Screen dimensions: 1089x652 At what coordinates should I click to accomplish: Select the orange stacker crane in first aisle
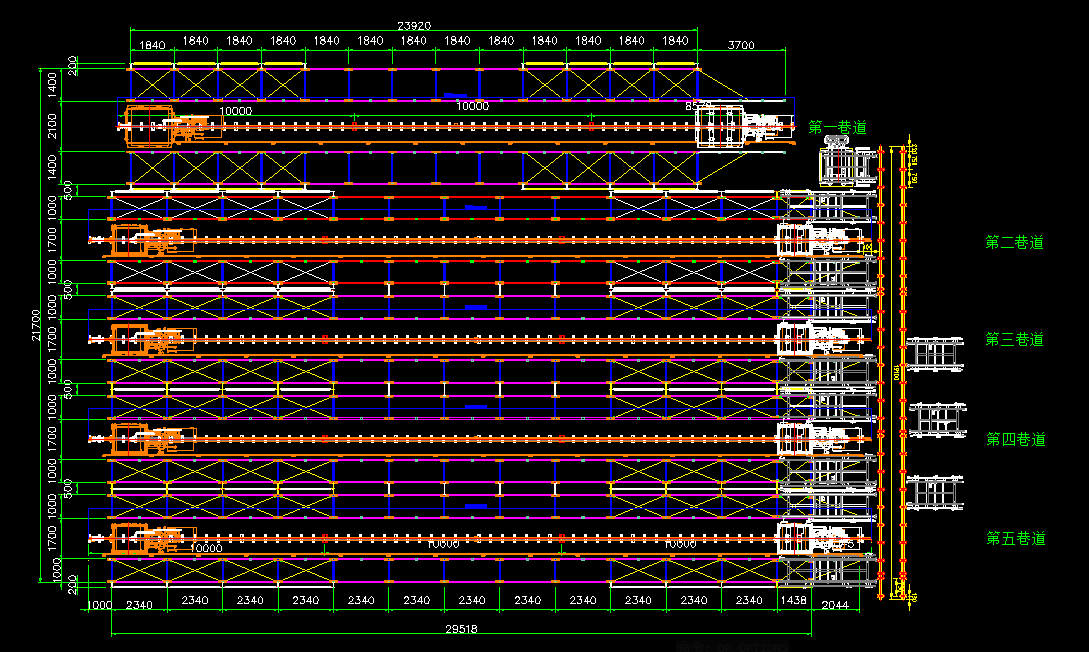point(165,127)
